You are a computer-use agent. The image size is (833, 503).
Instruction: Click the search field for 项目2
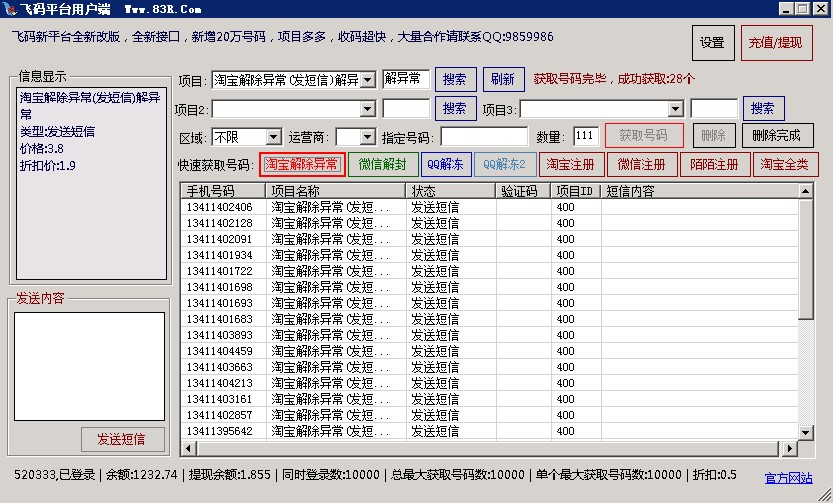[x=406, y=109]
